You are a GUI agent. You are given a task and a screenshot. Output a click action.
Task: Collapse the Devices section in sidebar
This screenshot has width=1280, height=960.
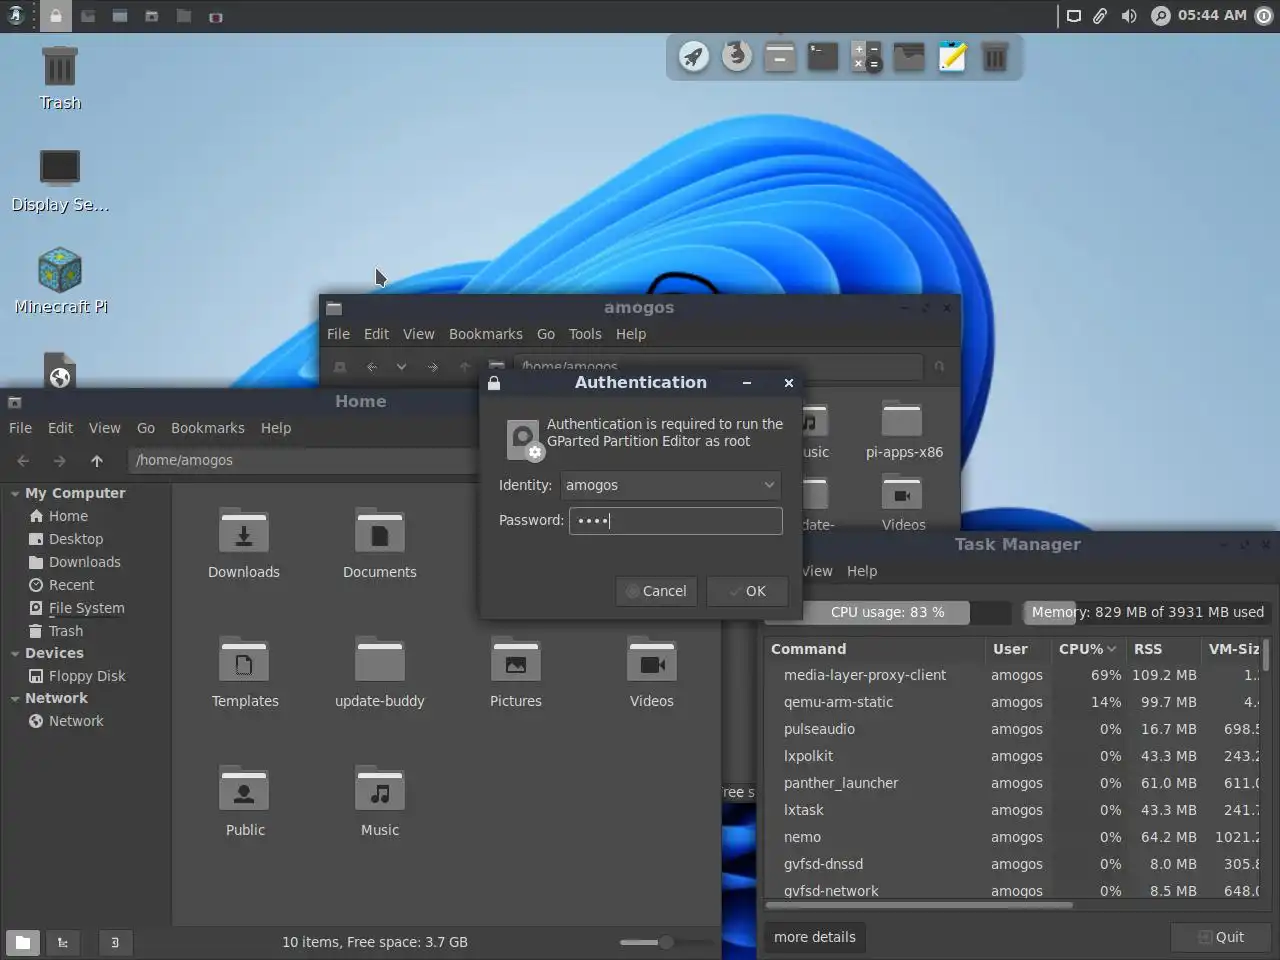15,654
